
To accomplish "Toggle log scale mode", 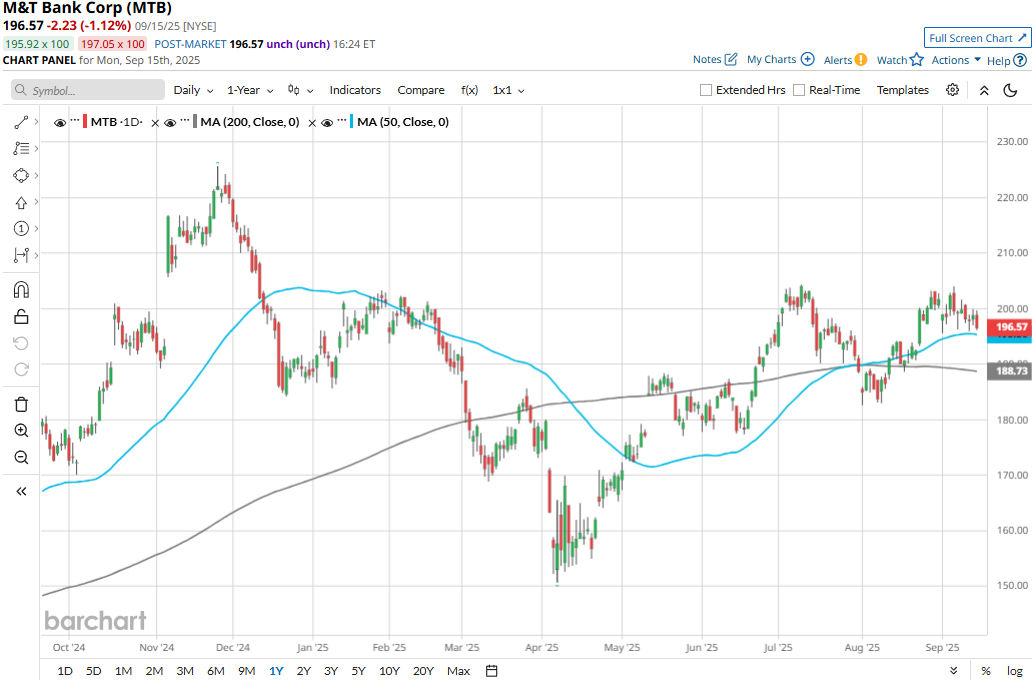I will click(1015, 671).
